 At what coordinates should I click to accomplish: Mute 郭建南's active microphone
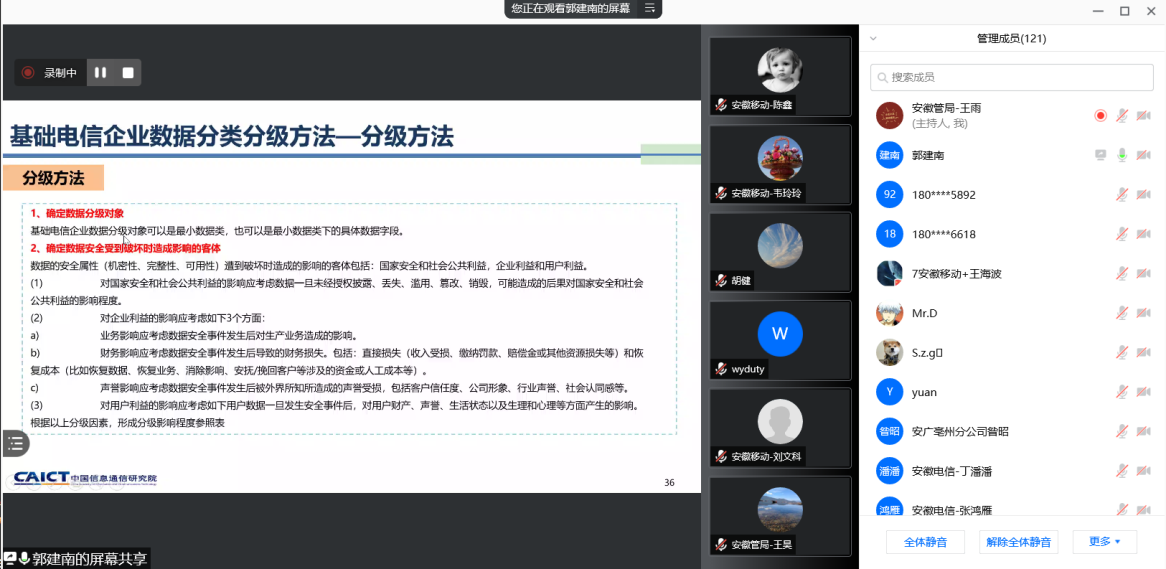[x=1122, y=155]
